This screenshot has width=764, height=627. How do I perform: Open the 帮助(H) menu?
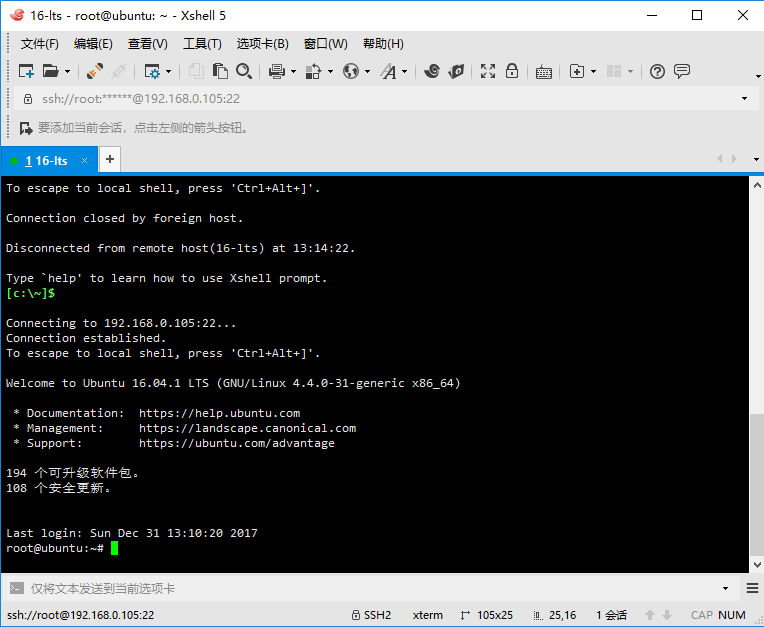383,44
